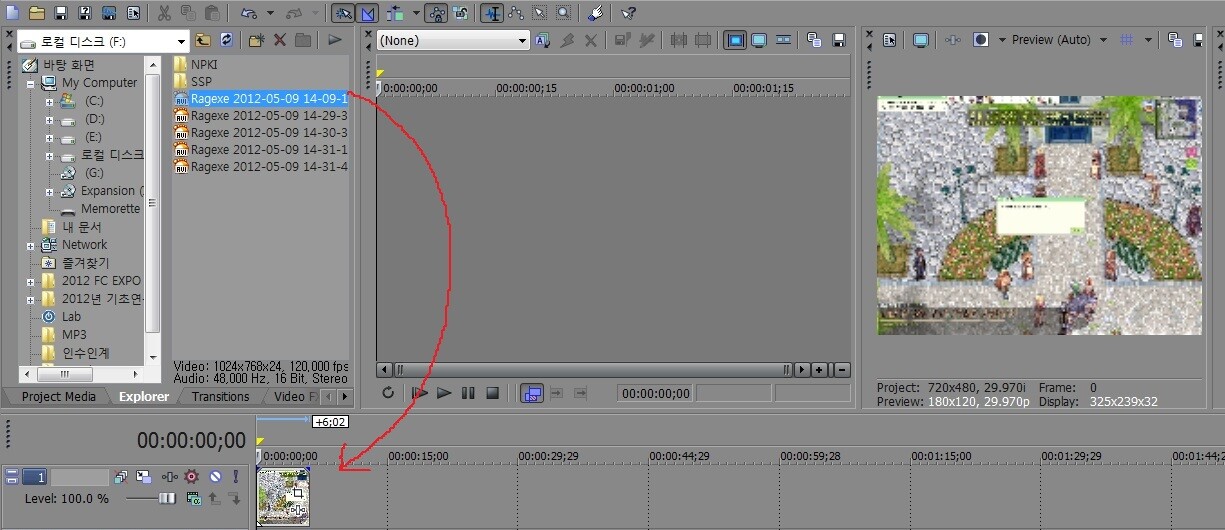This screenshot has width=1225, height=530.
Task: Go up one folder level in Explorer
Action: pos(203,40)
